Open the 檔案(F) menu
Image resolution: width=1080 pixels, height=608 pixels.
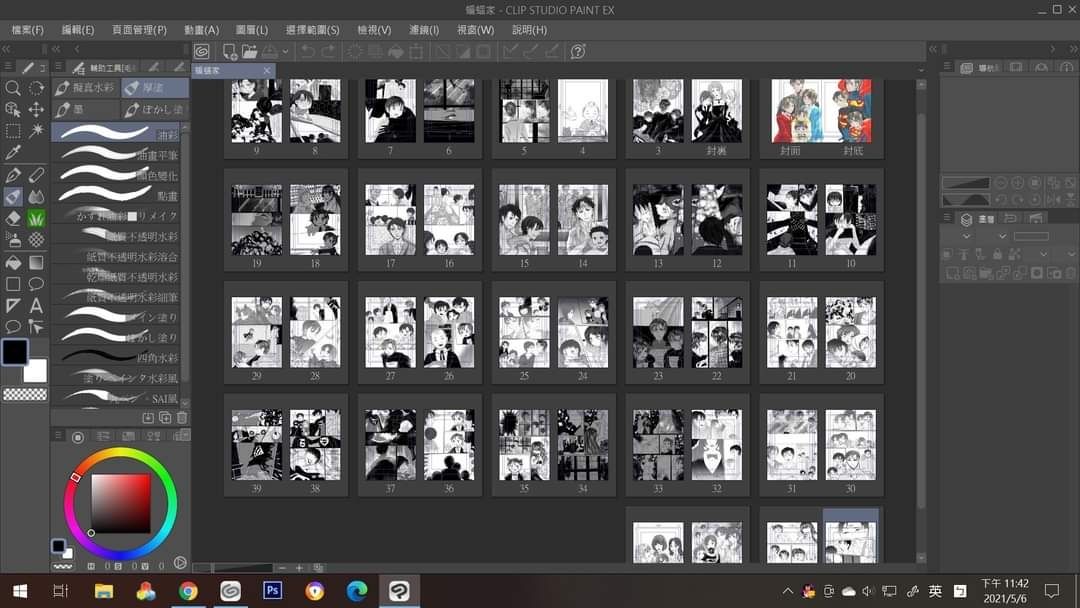click(28, 30)
